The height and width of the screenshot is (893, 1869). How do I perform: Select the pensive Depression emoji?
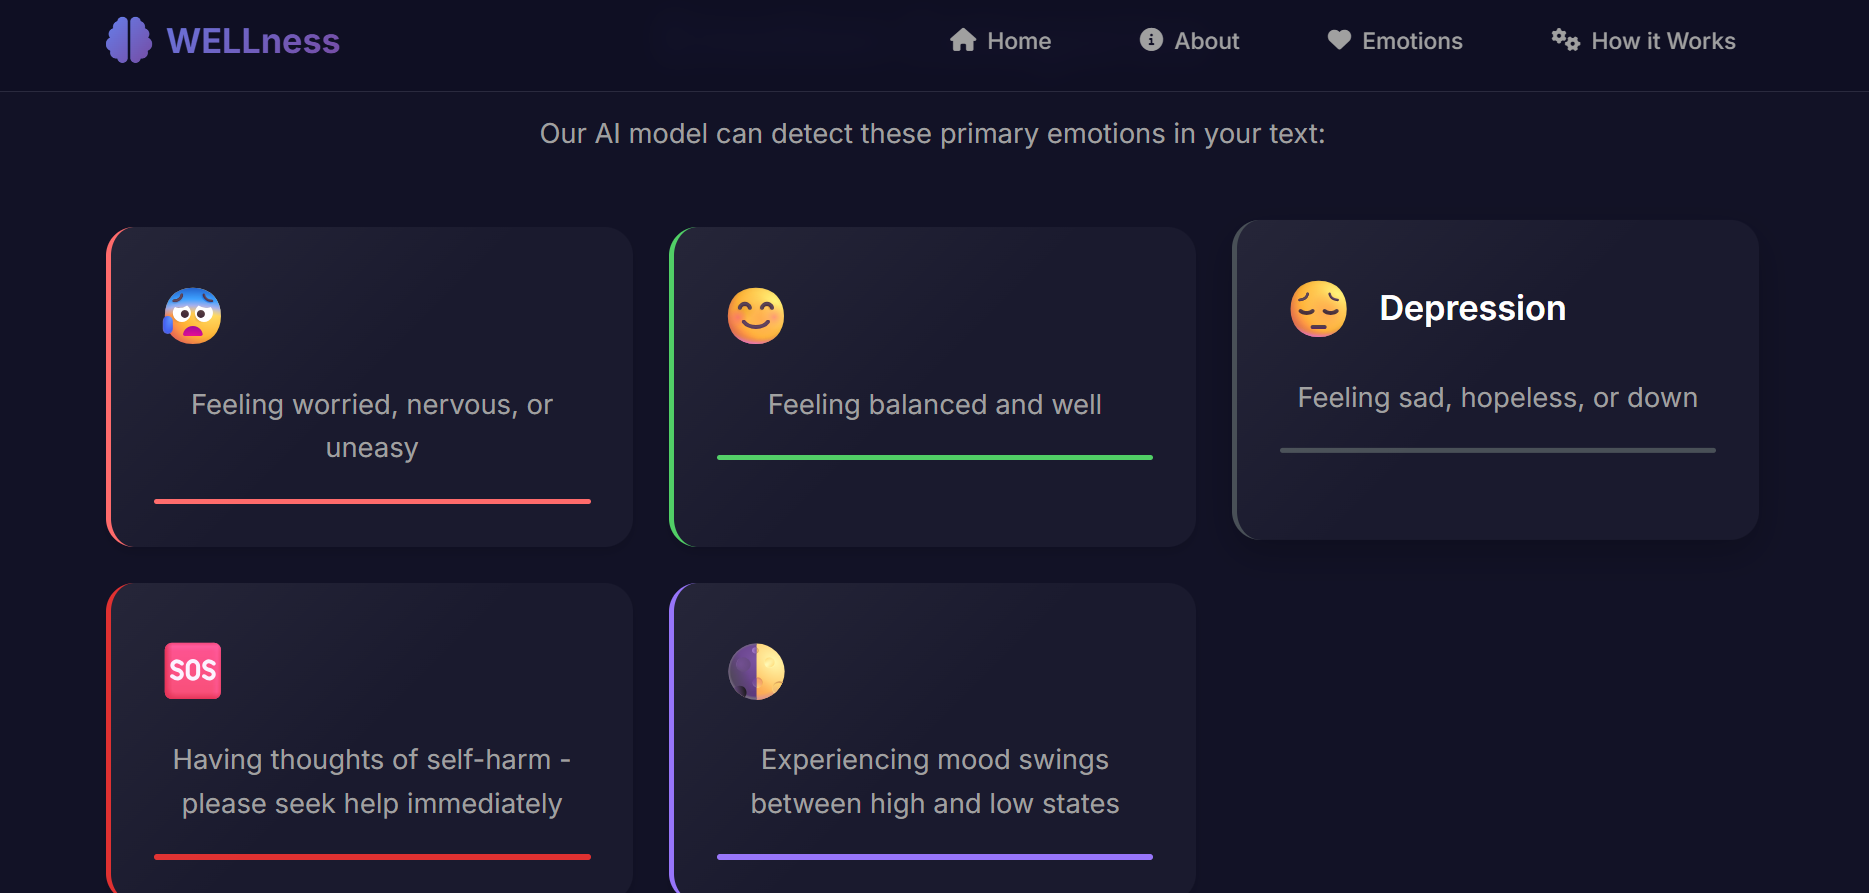click(x=1319, y=309)
